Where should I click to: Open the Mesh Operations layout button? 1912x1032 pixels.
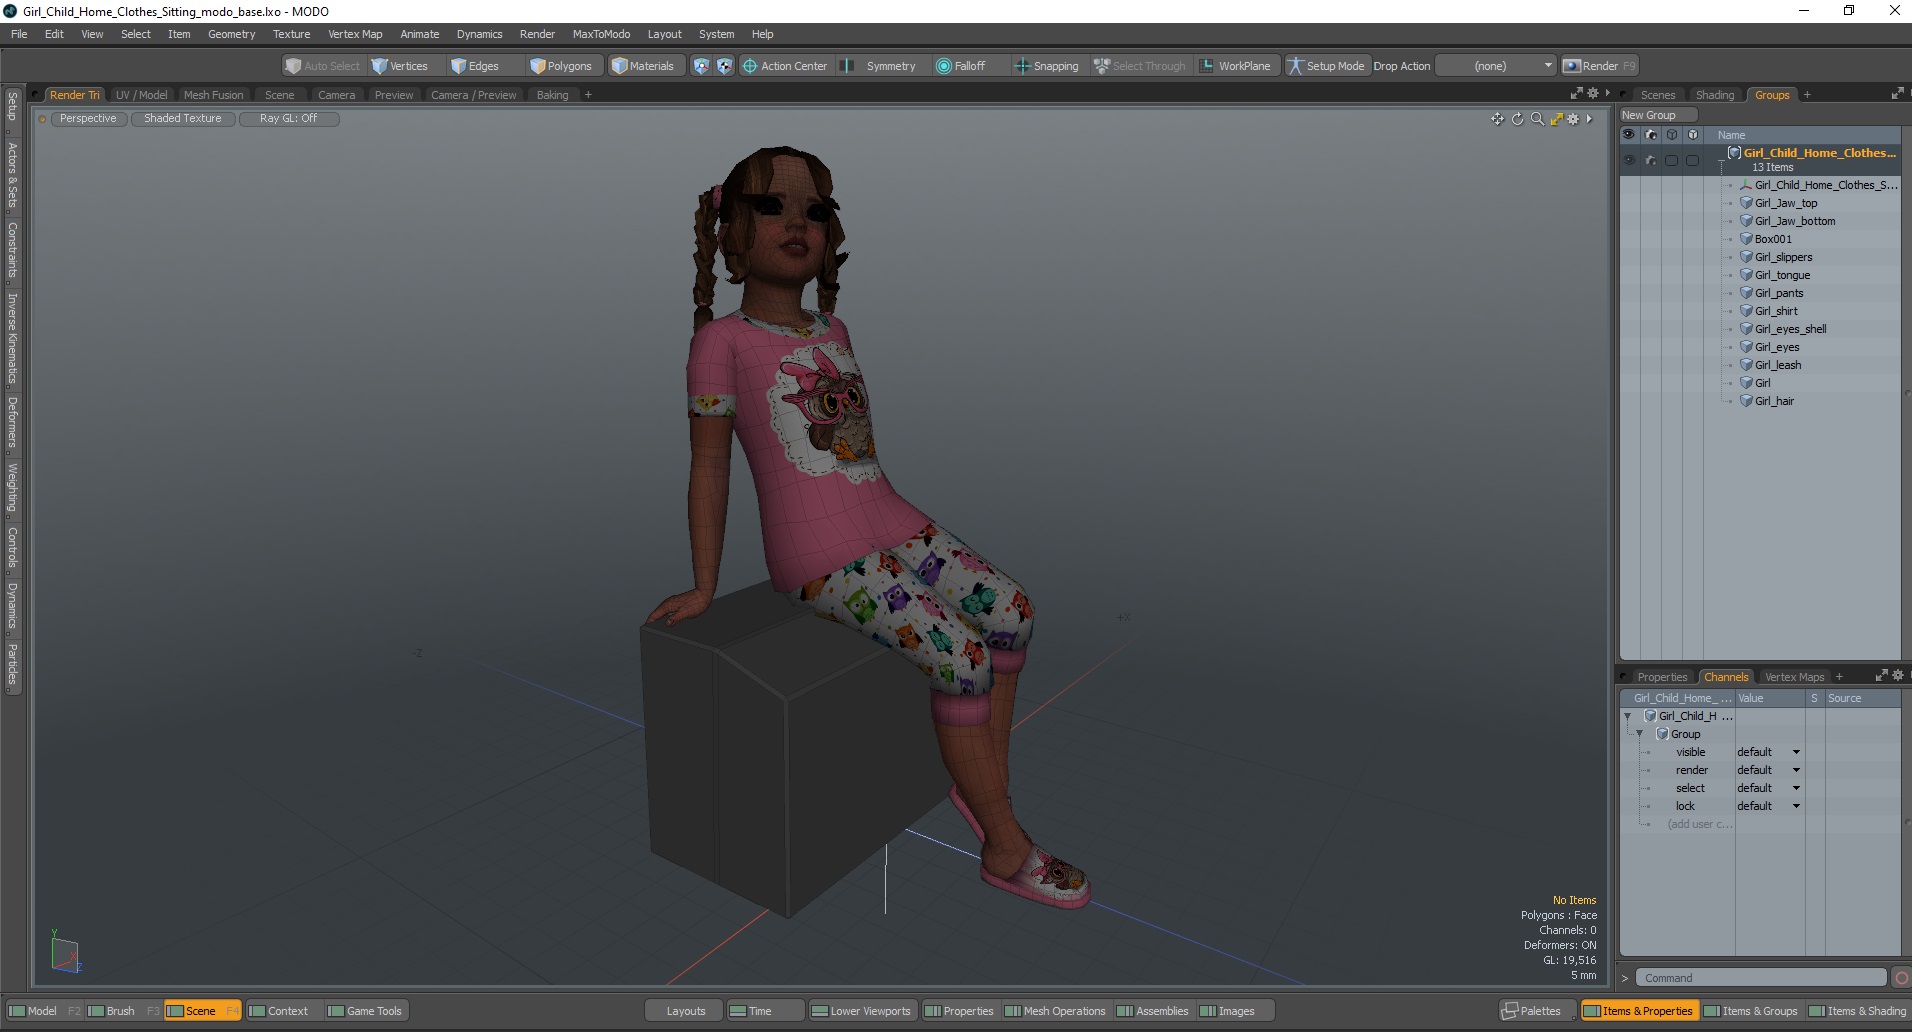point(1055,1011)
